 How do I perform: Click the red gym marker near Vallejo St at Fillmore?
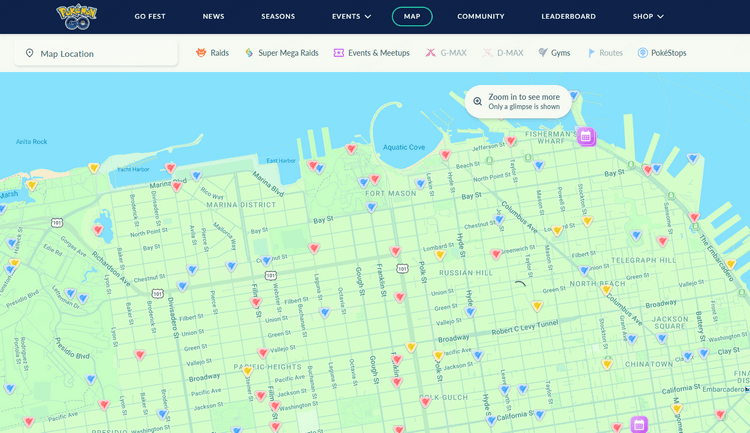(263, 354)
